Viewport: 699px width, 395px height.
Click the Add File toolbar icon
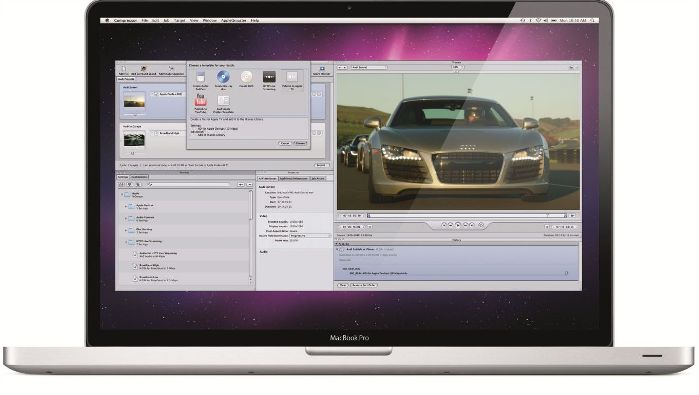tap(123, 70)
